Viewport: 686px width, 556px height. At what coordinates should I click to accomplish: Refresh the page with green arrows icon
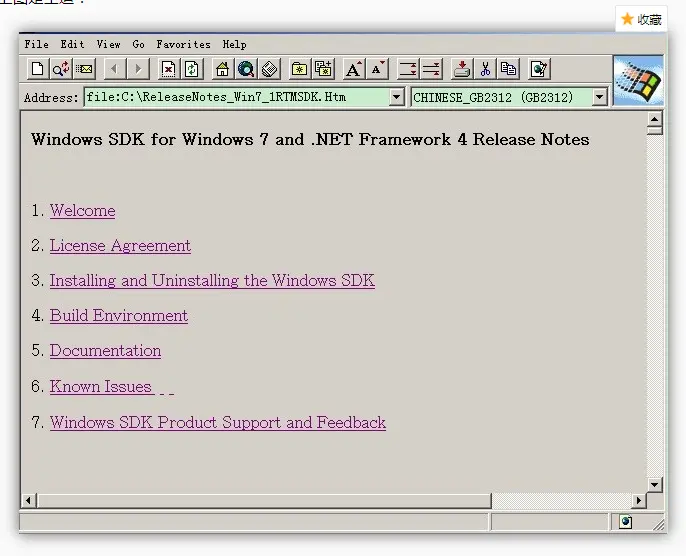click(192, 69)
